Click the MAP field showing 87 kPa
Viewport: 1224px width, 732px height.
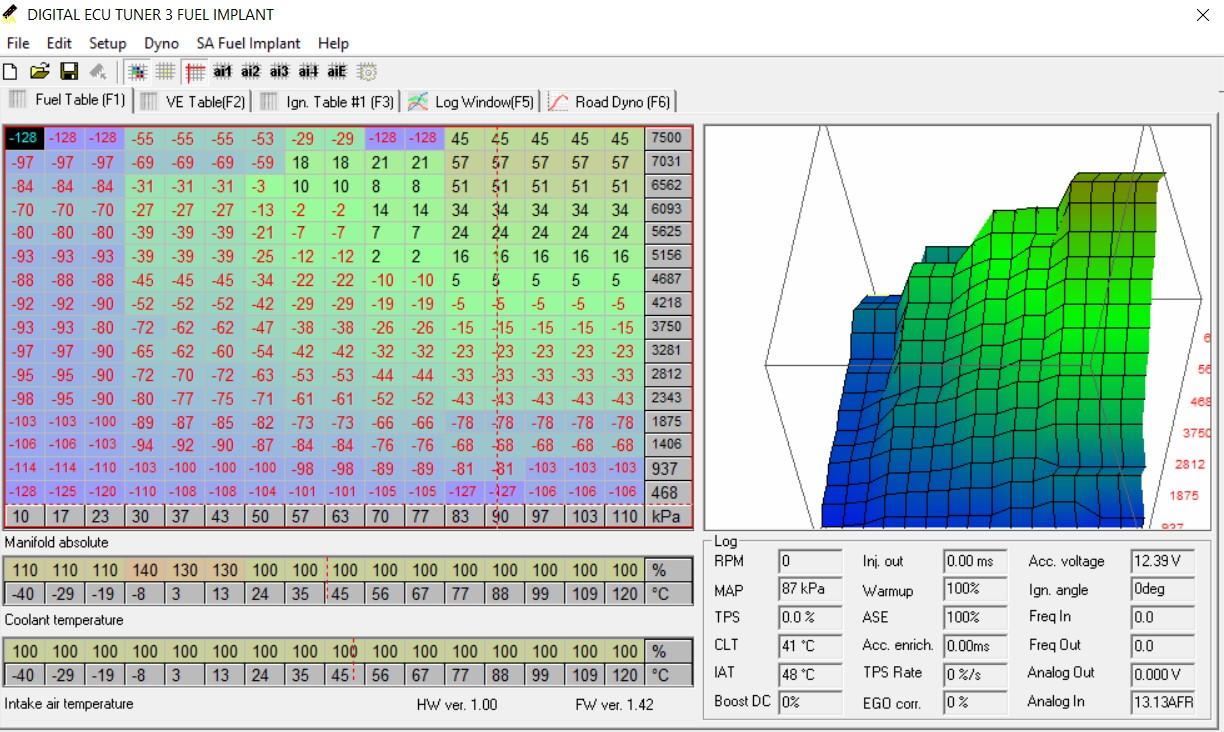(810, 589)
